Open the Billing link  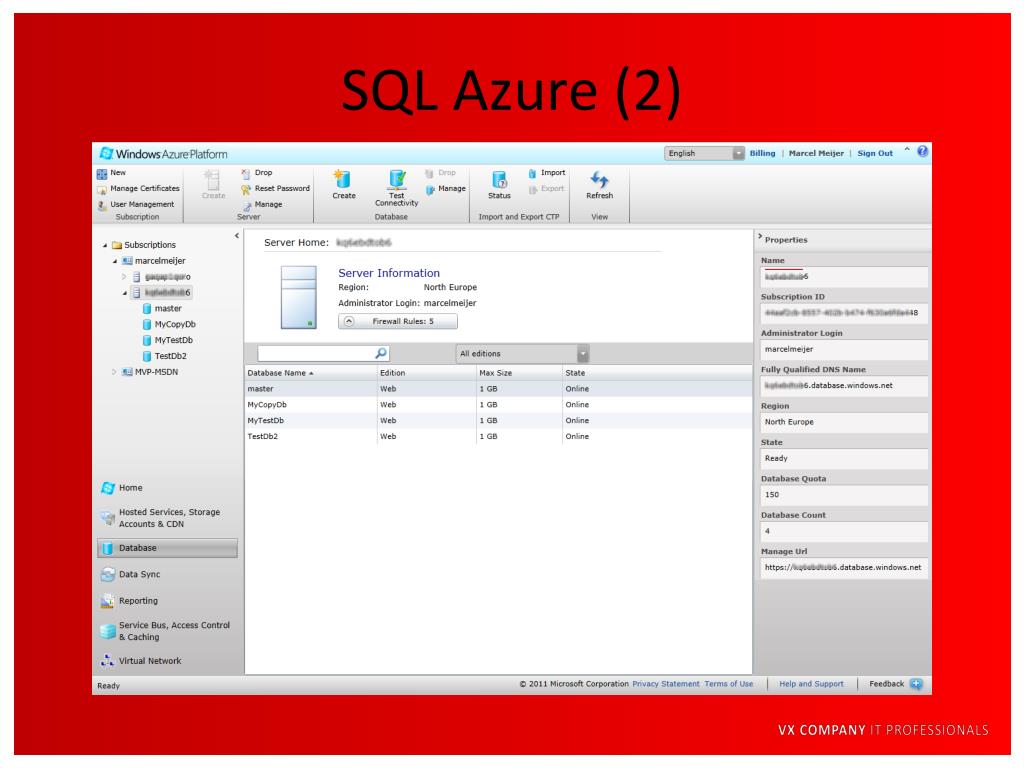pyautogui.click(x=762, y=153)
